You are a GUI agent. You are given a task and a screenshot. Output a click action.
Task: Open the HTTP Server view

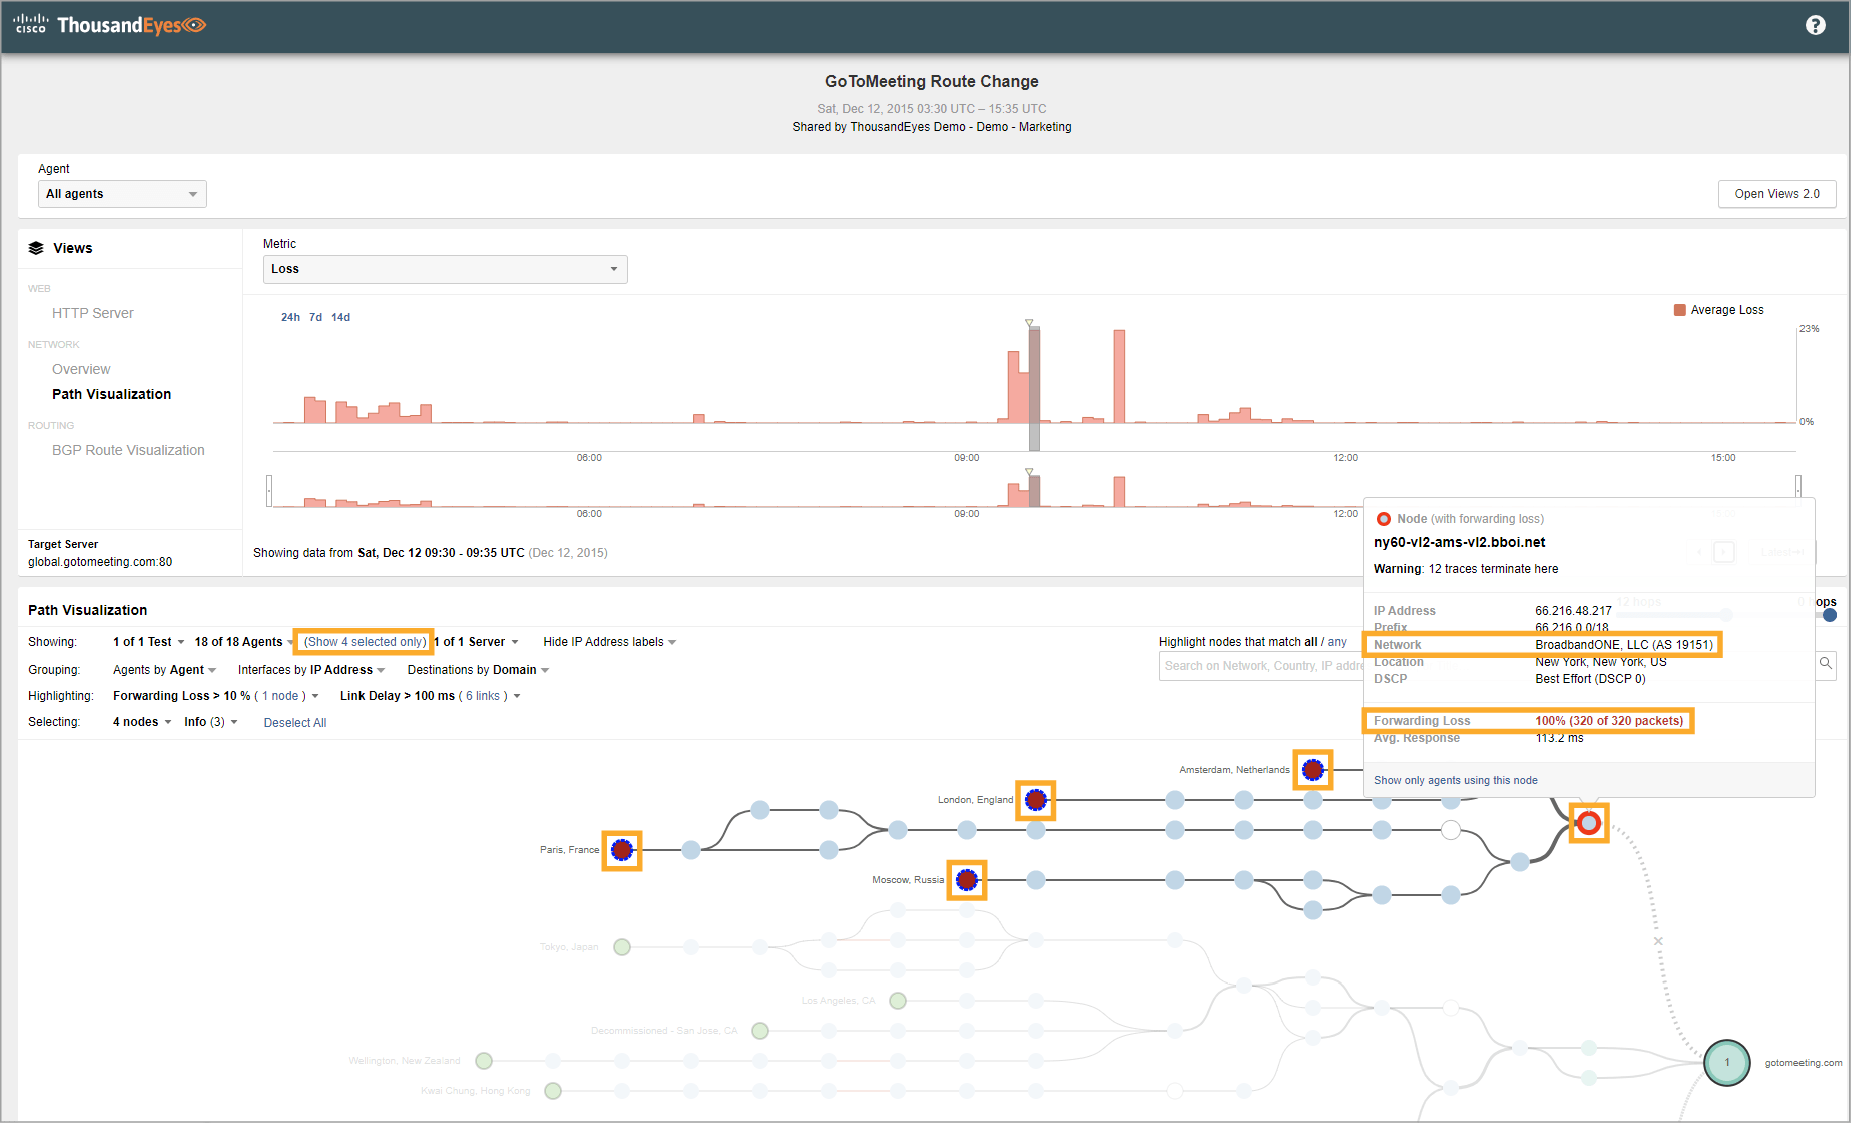pyautogui.click(x=92, y=313)
